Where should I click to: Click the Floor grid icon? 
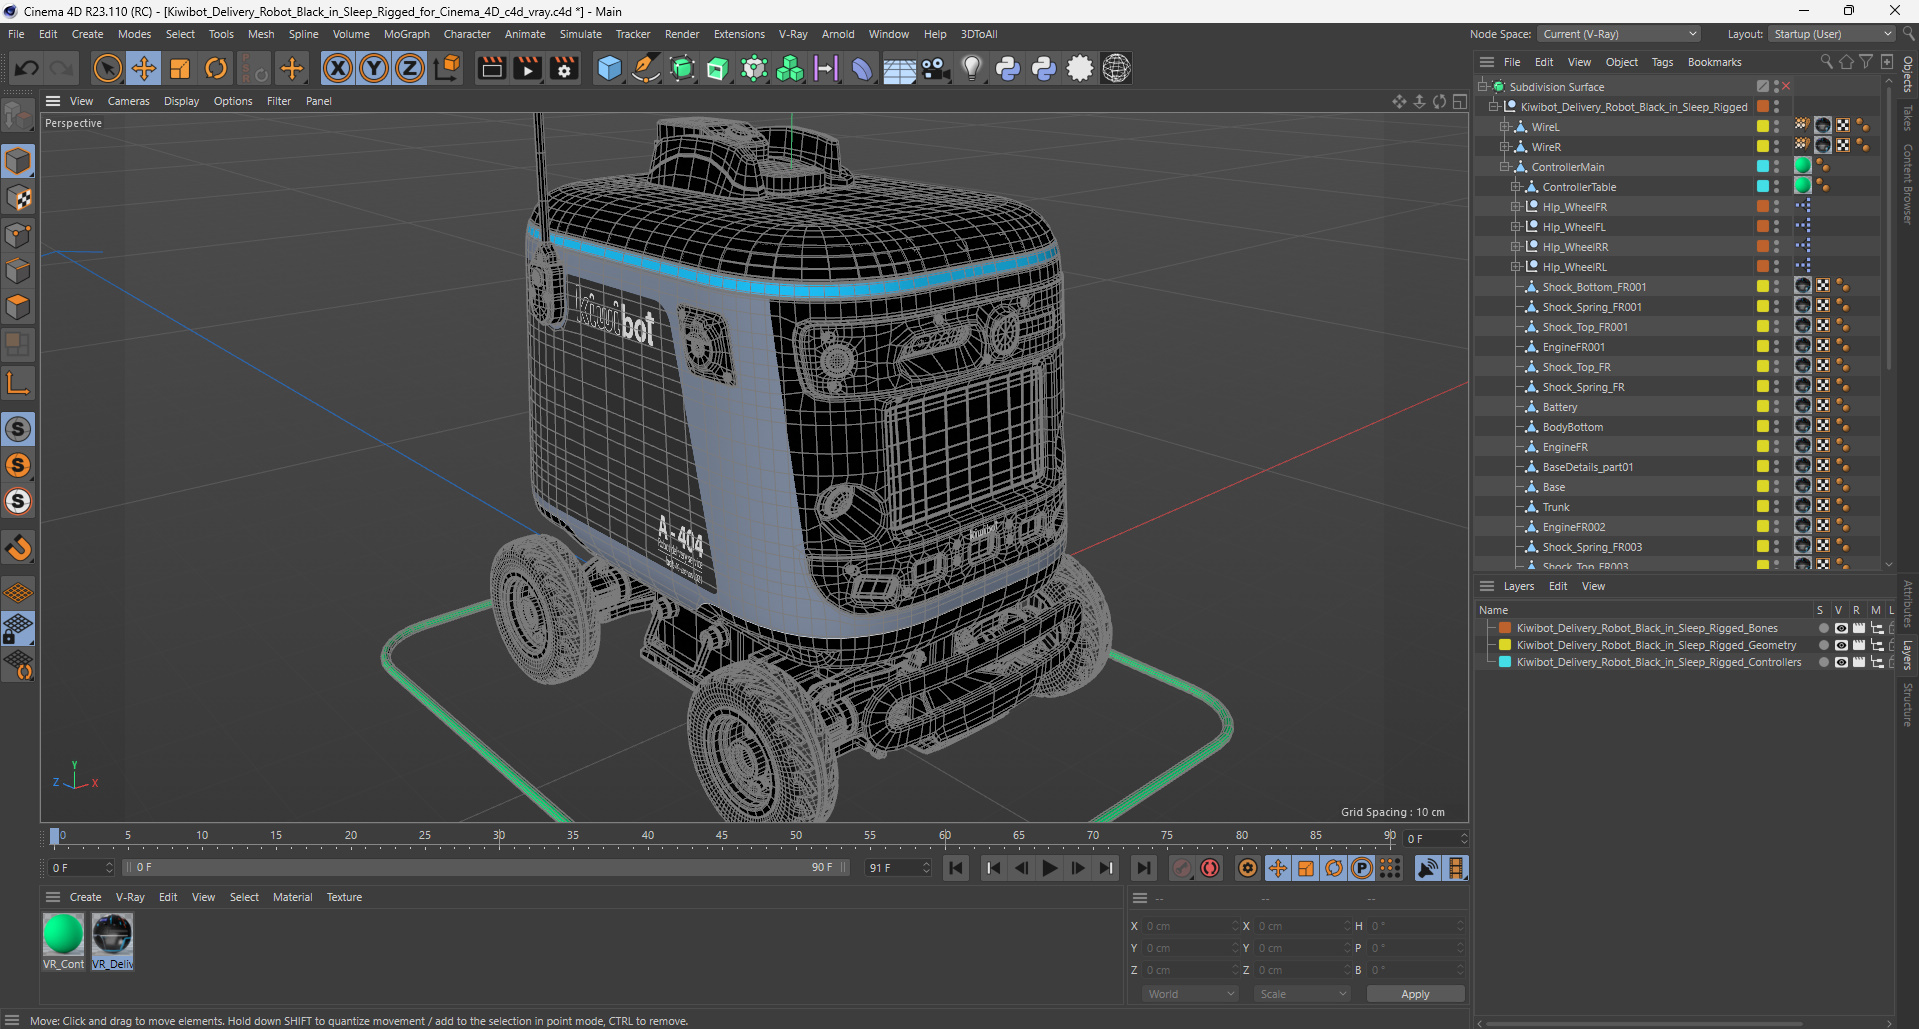tap(899, 68)
